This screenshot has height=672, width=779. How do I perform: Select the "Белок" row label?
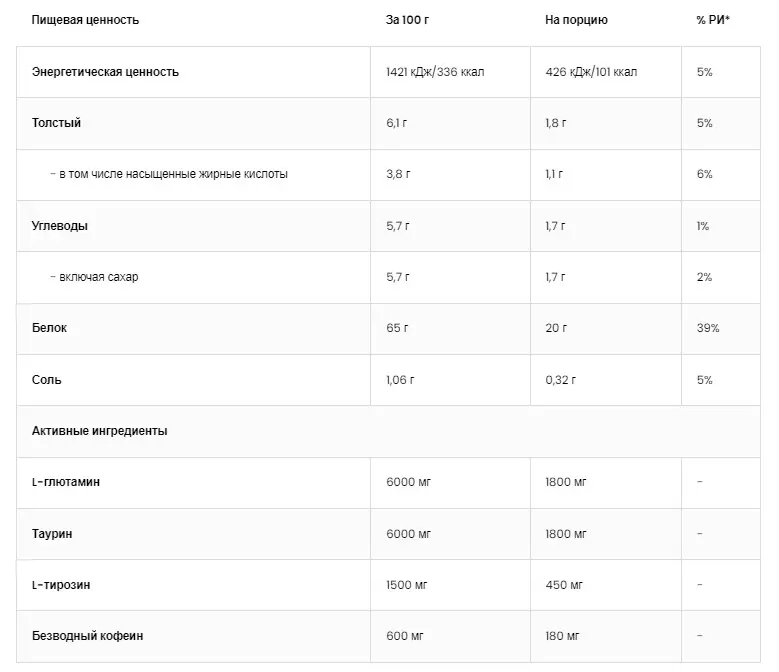coord(50,328)
